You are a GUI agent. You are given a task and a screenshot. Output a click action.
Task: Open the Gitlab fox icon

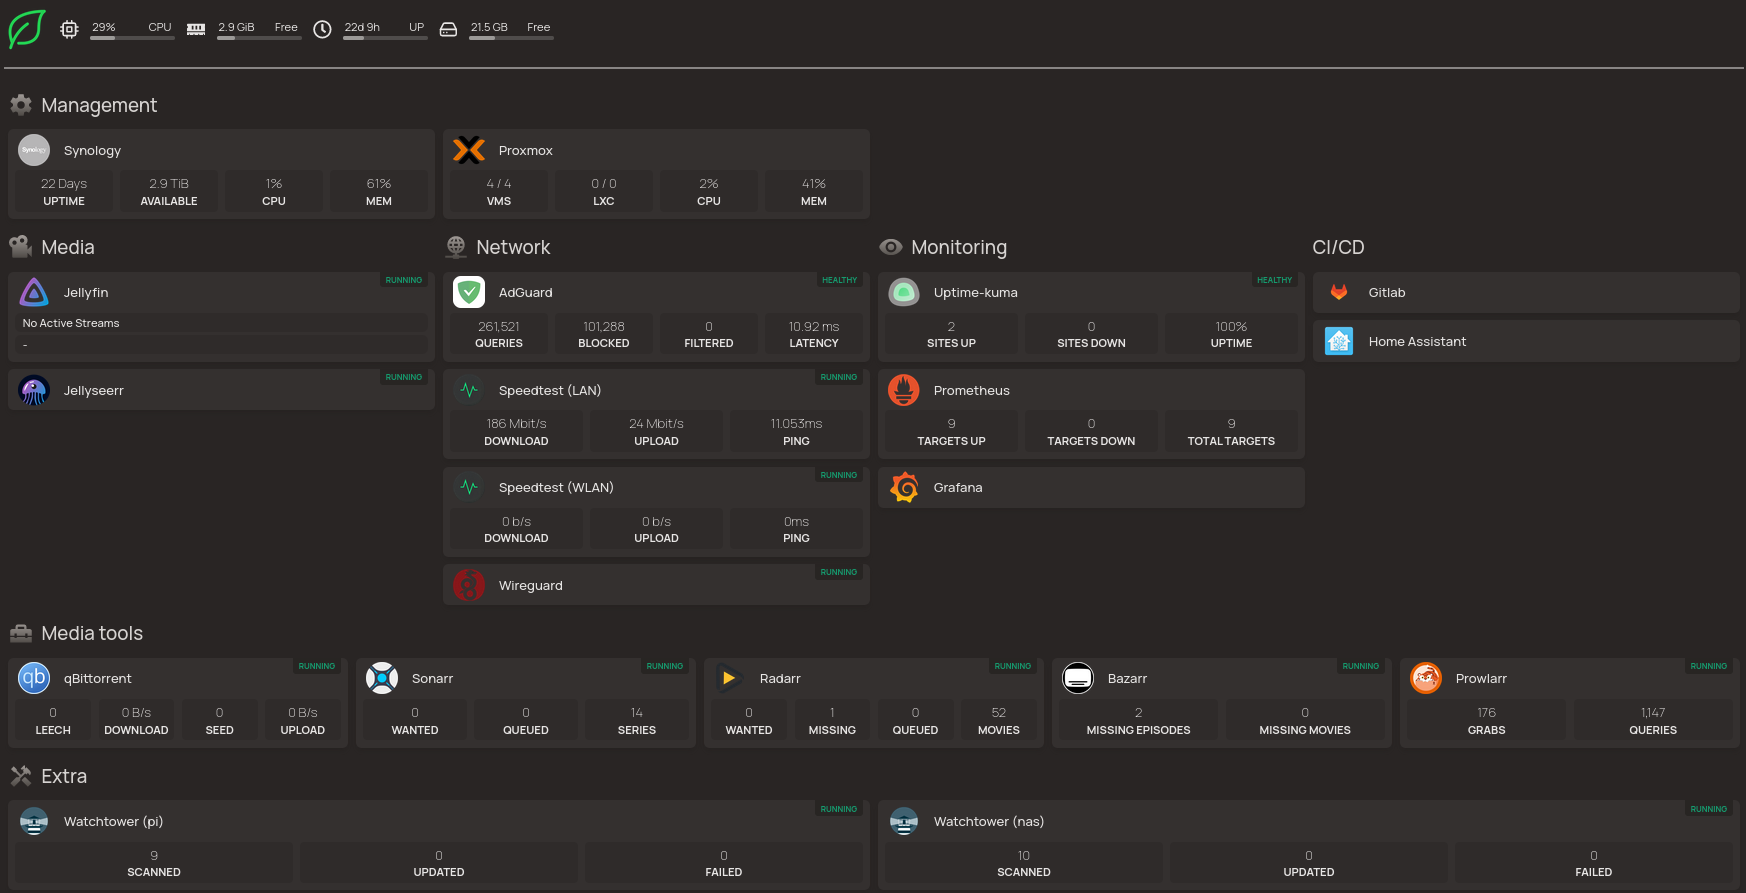1339,292
